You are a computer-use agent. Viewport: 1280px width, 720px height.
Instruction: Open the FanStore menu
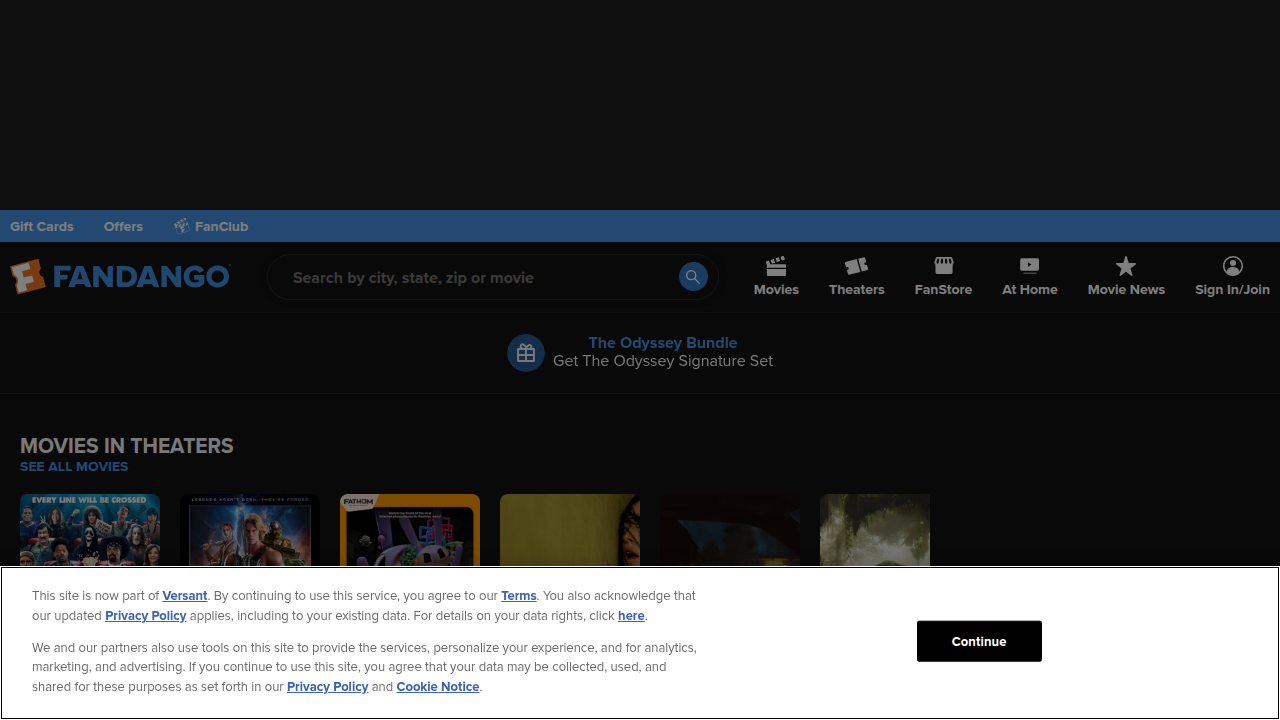pos(943,277)
